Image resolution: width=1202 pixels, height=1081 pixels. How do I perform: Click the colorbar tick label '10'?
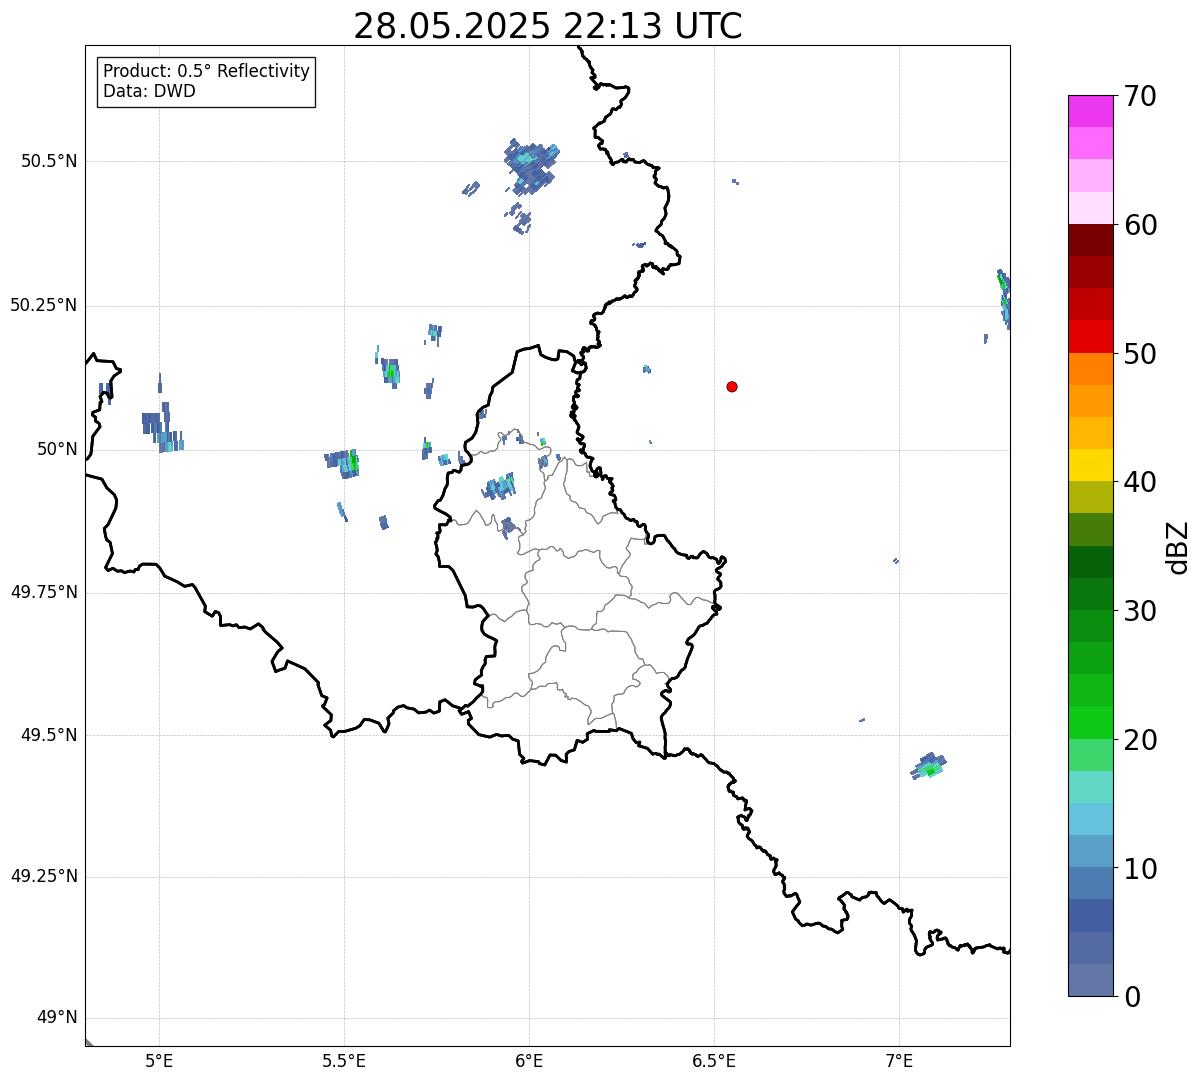point(1140,869)
